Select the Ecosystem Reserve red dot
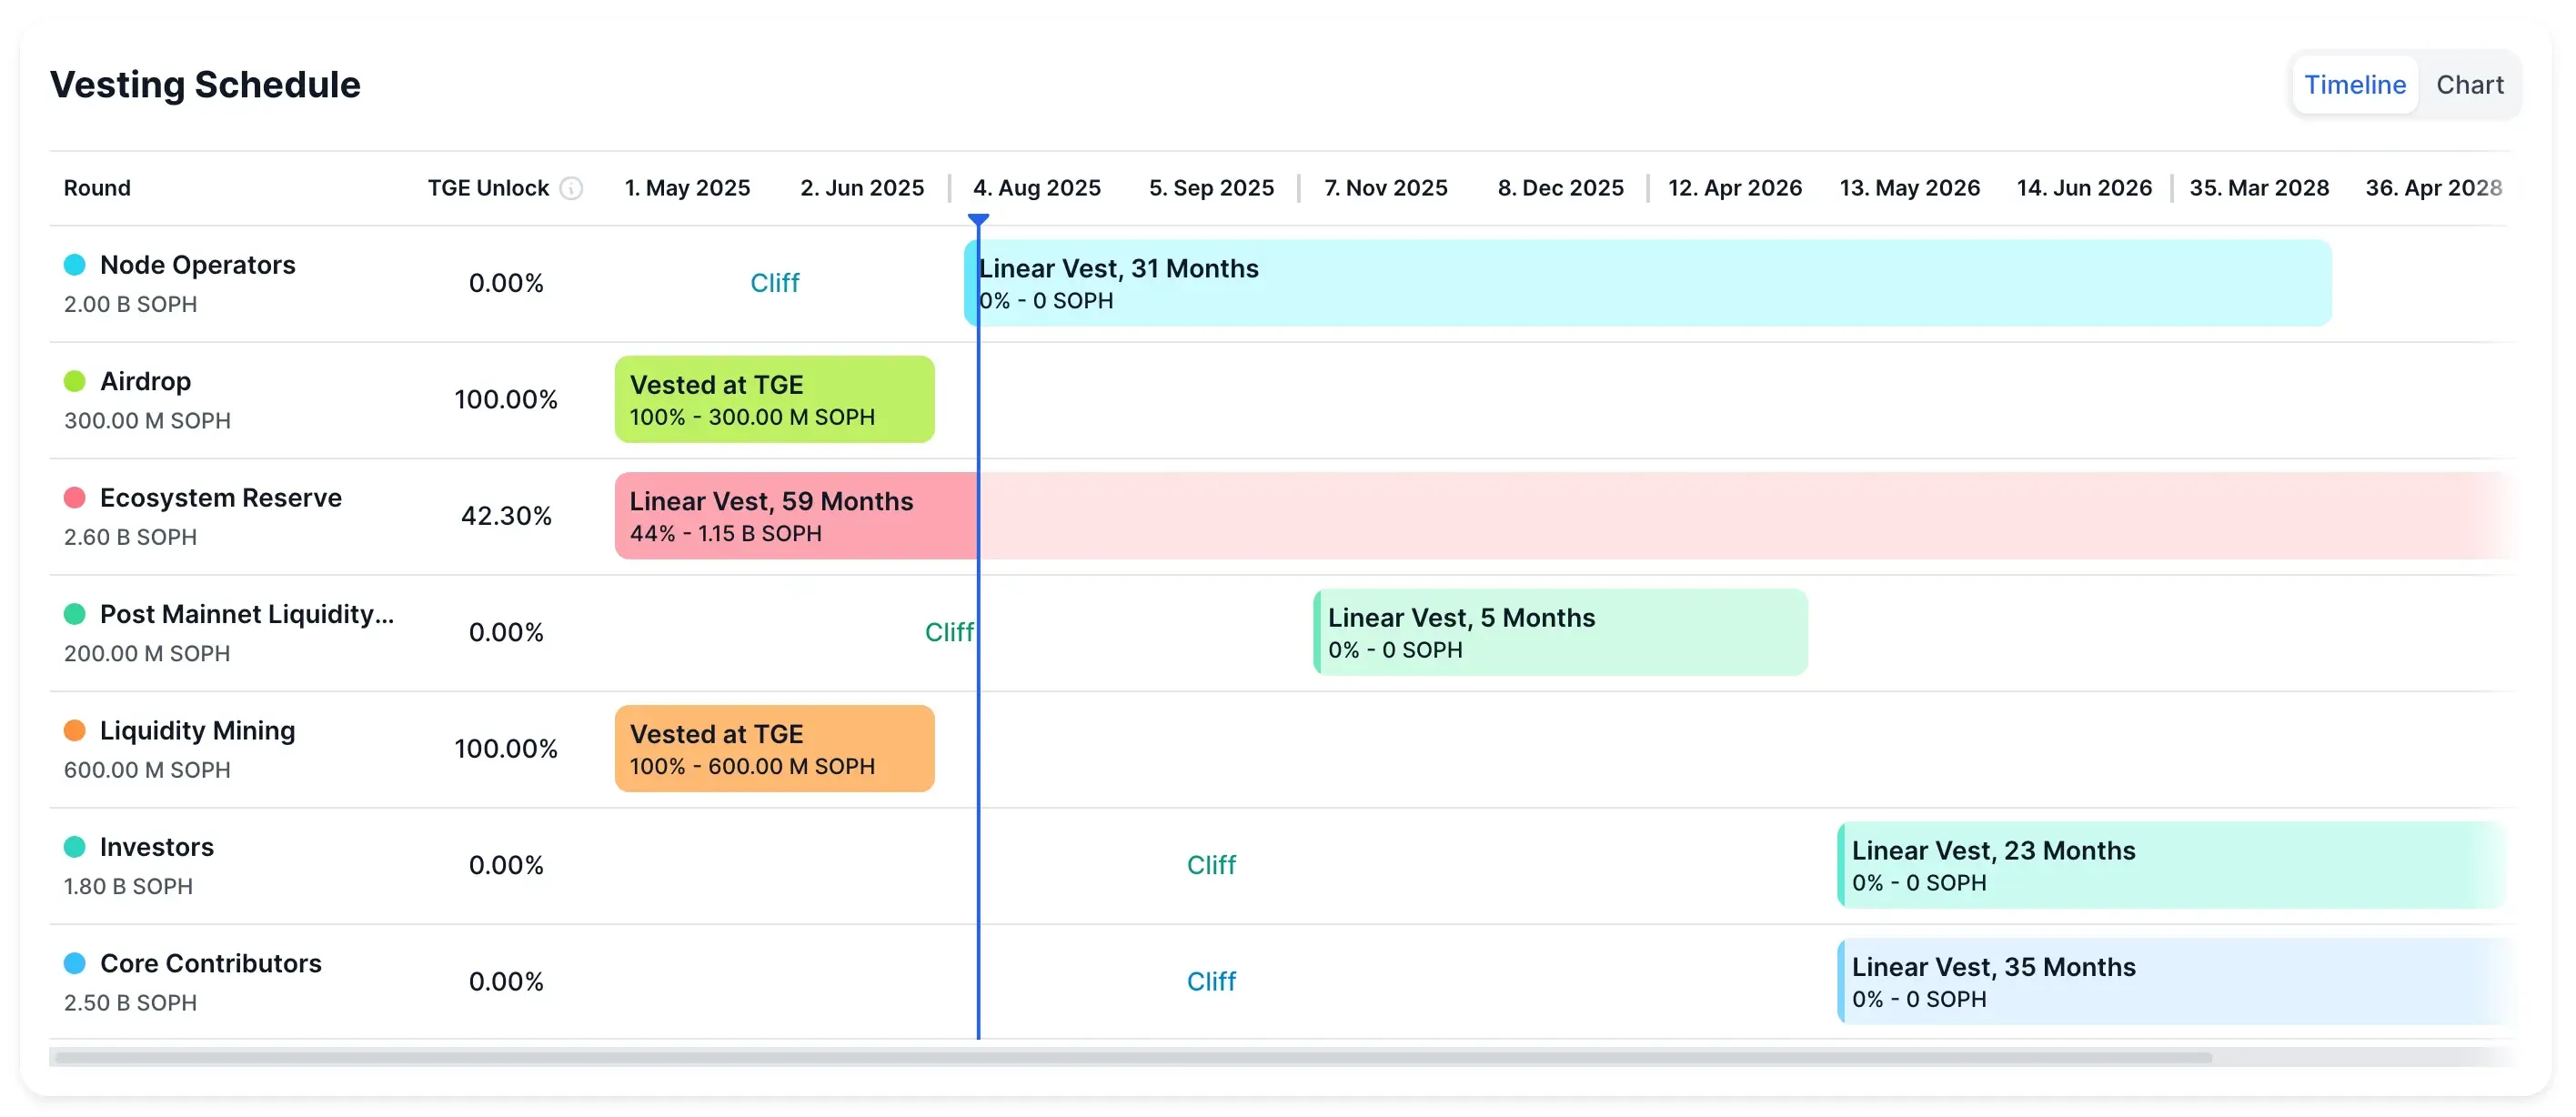 (74, 497)
